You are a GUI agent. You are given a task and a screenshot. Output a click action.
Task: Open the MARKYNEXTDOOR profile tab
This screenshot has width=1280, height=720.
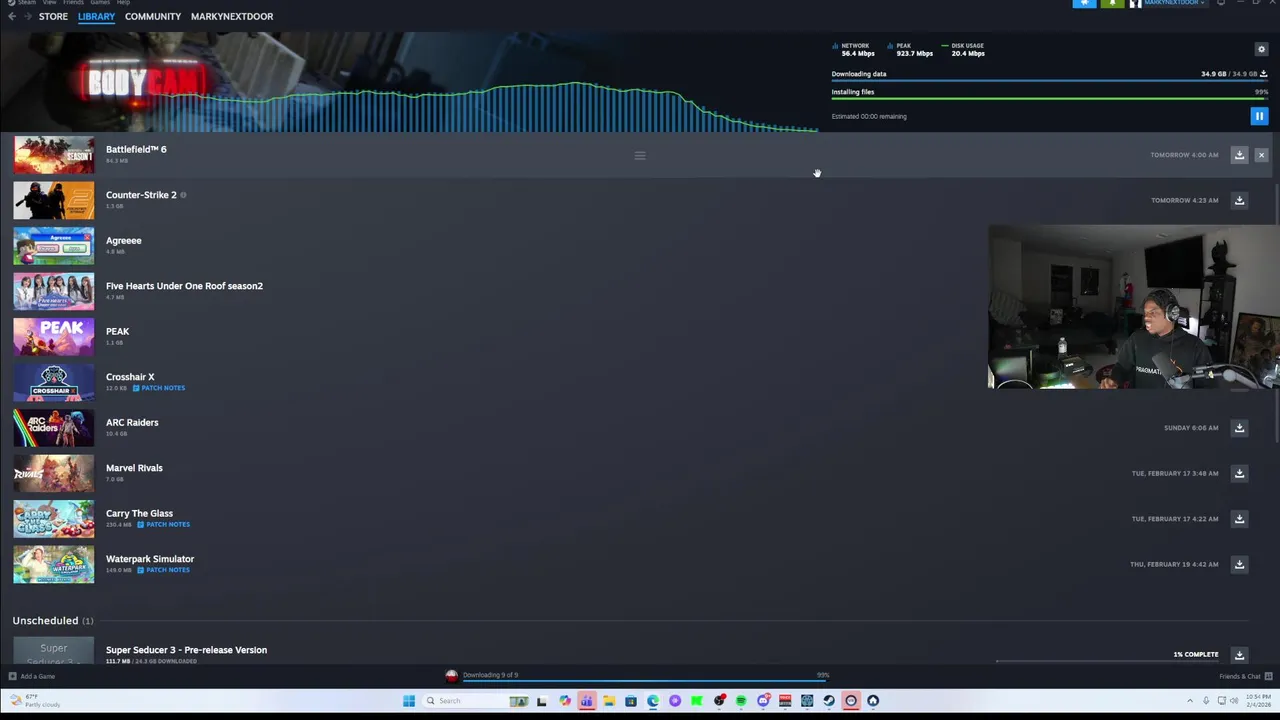pos(232,17)
